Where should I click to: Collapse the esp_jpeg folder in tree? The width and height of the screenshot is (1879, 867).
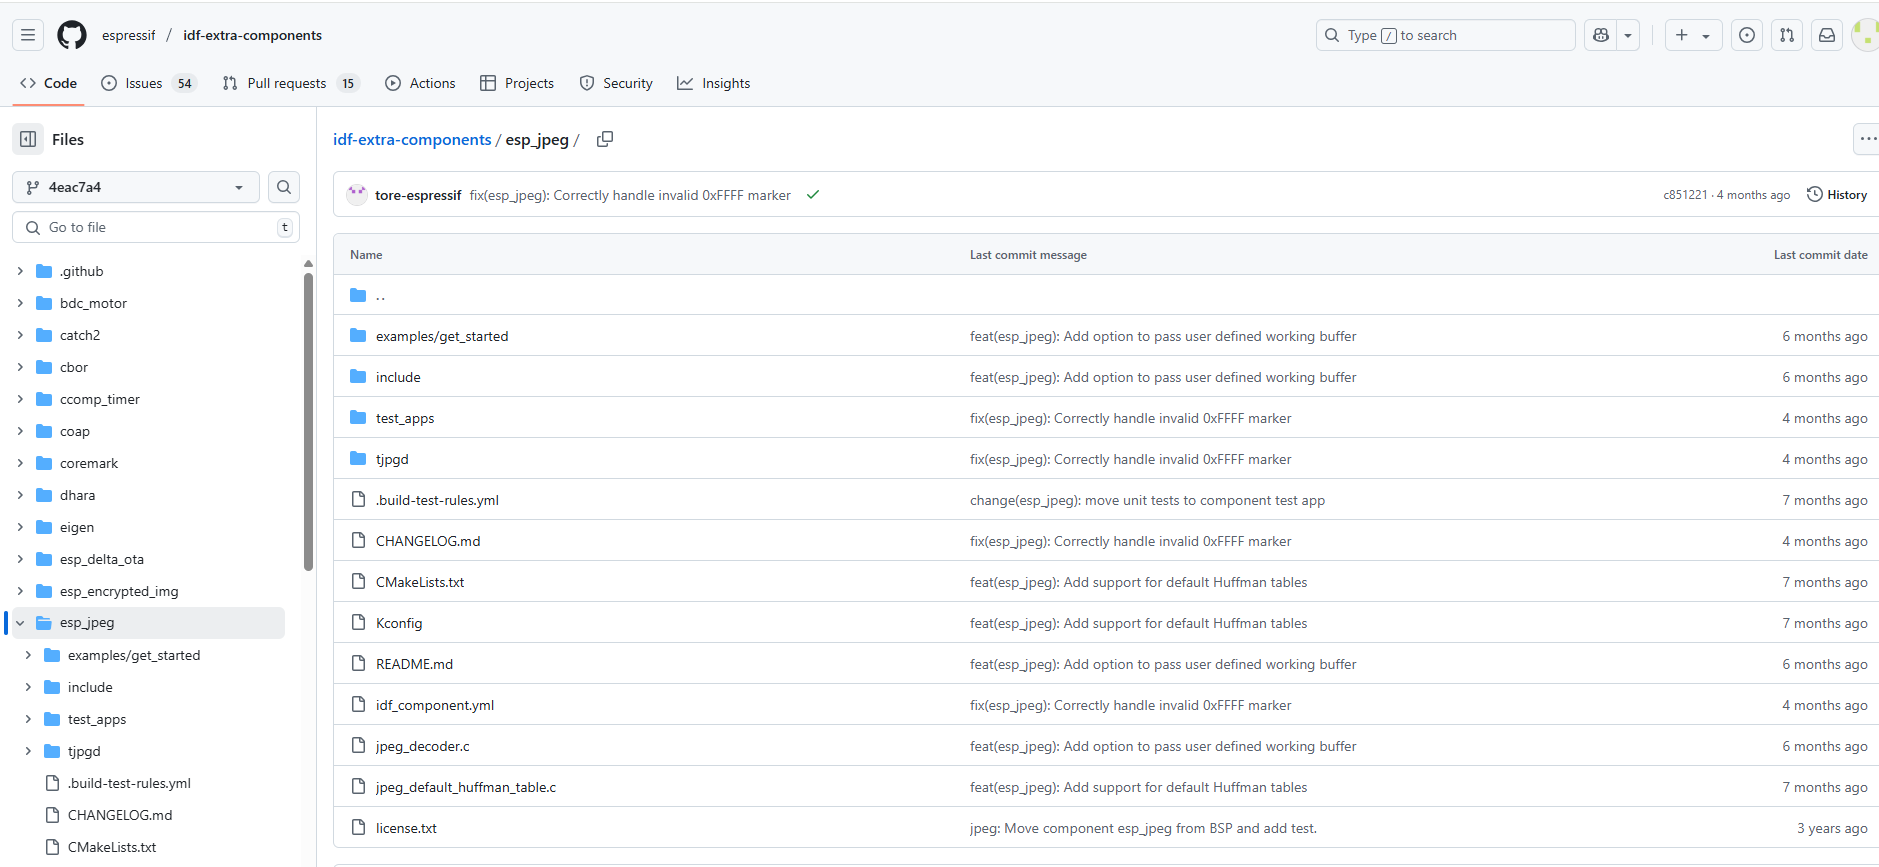coord(20,623)
